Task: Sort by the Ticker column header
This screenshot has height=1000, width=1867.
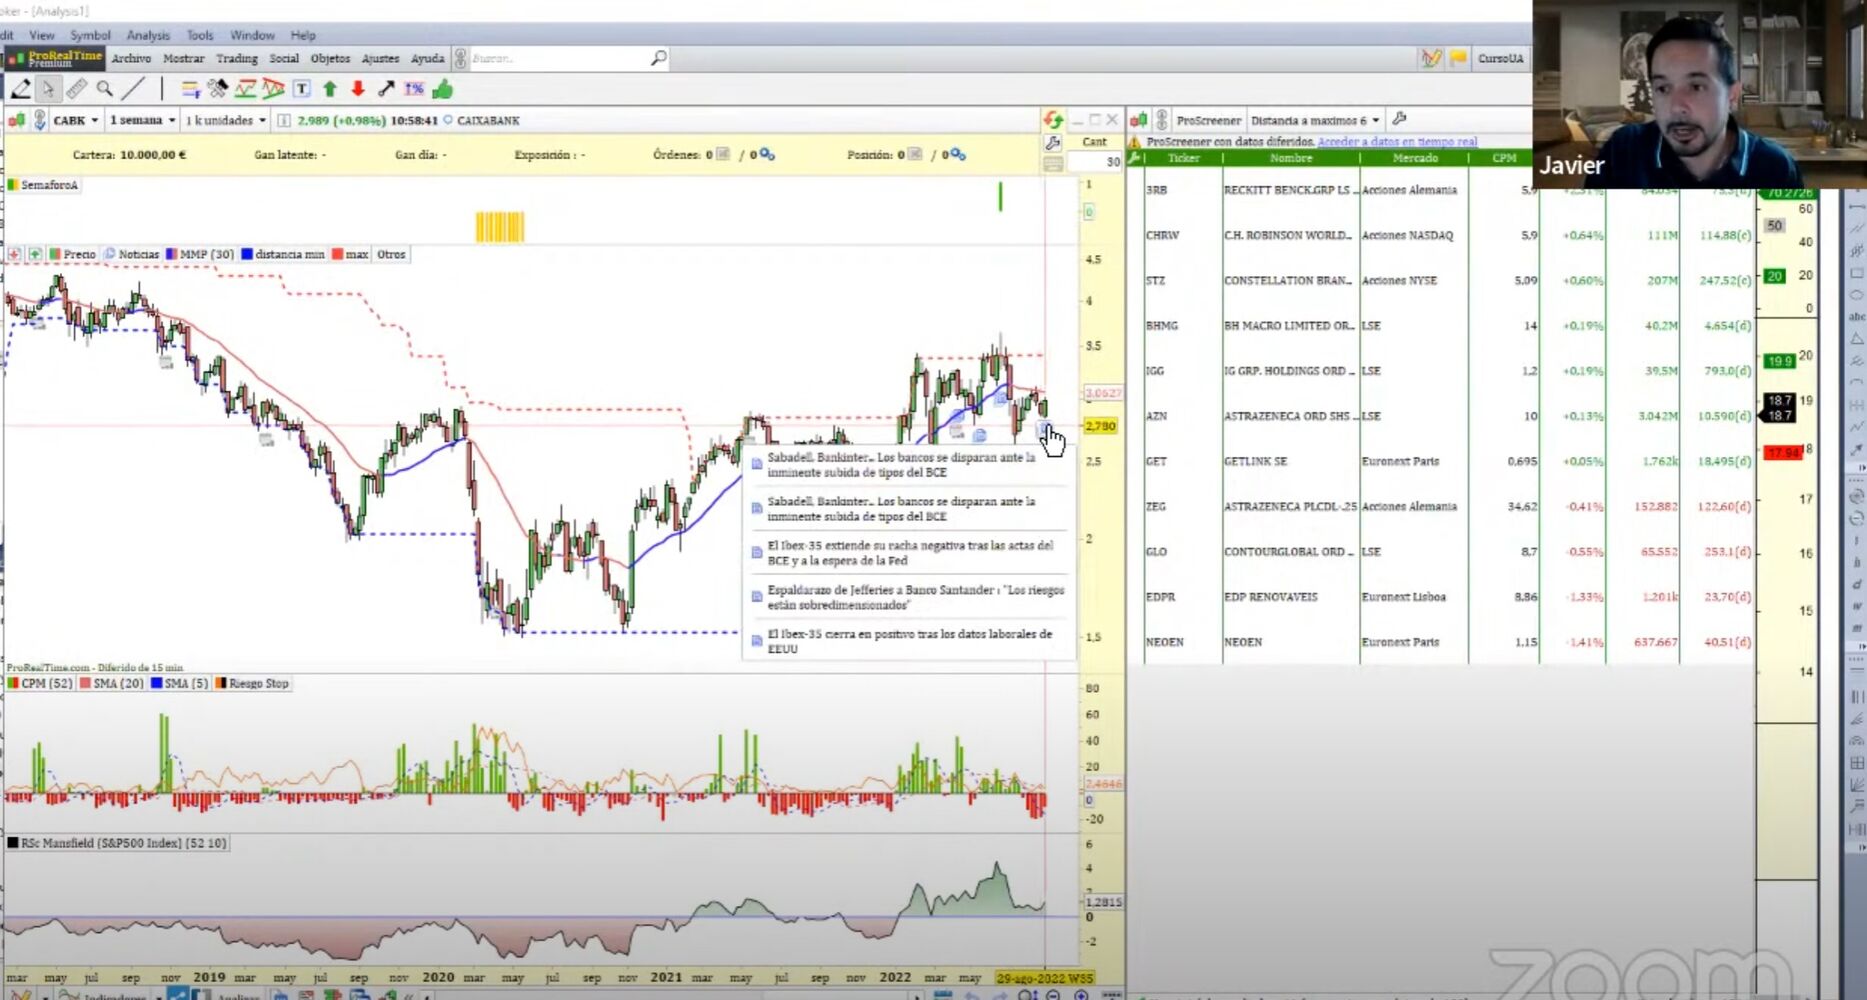Action: point(1183,158)
